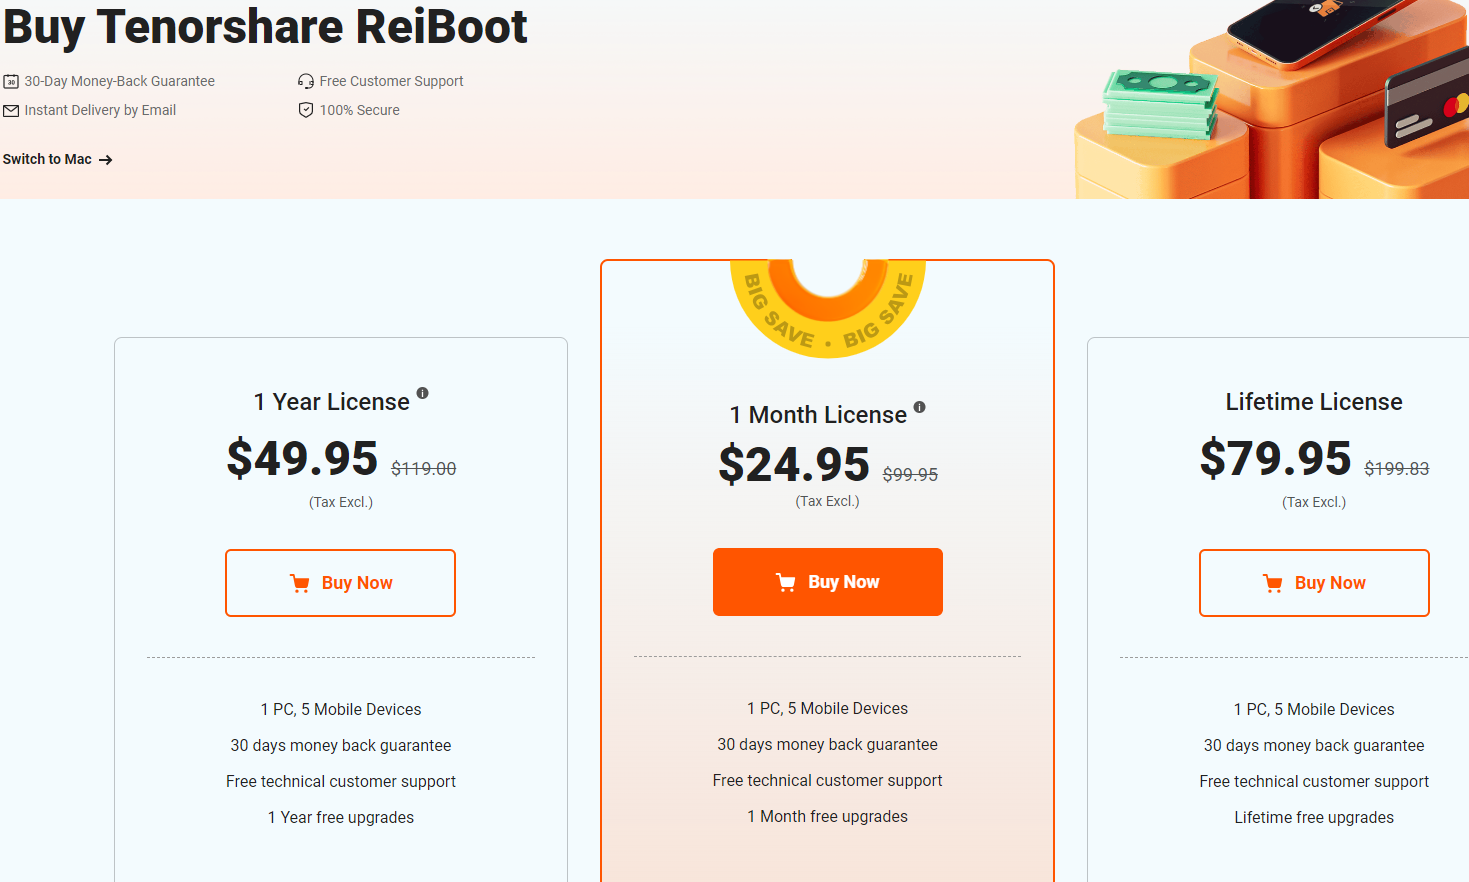Click the info icon beside 1 Month License

point(920,407)
